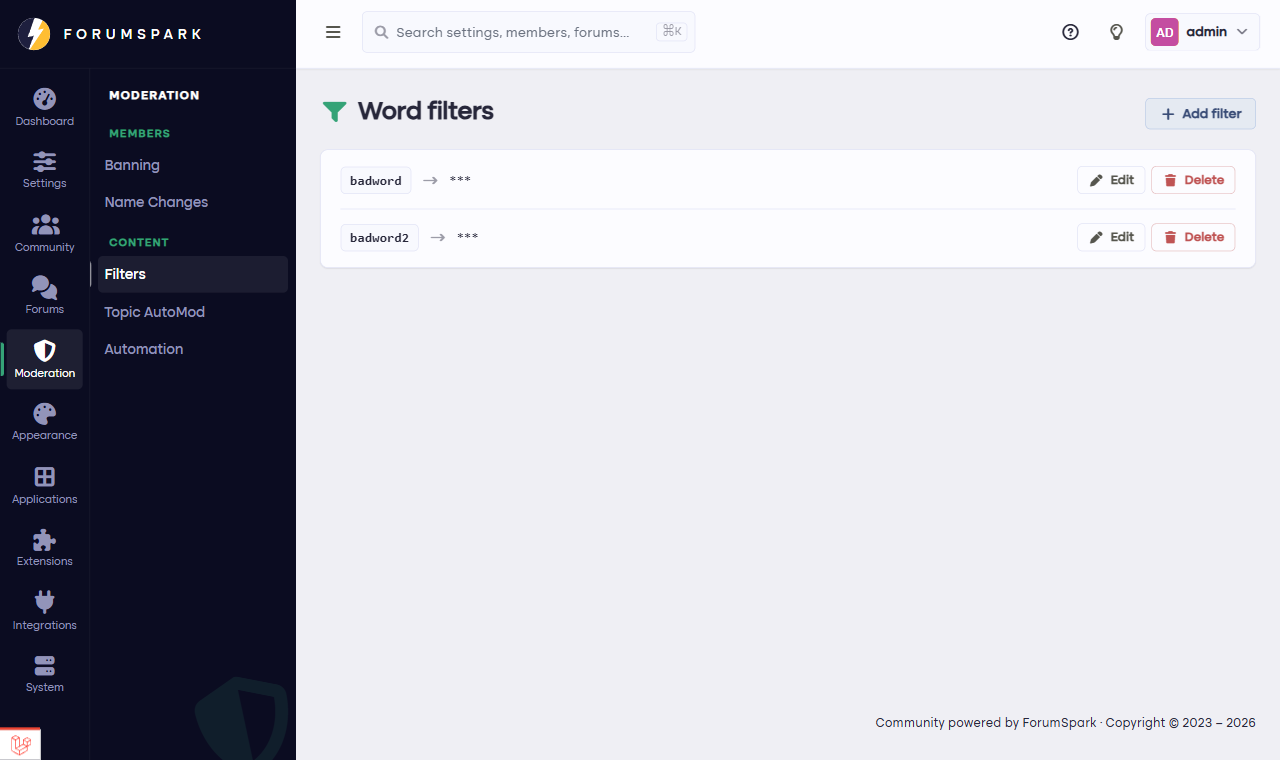Click the Add filter button
Screen dimensions: 1280x760
[x=1200, y=114]
